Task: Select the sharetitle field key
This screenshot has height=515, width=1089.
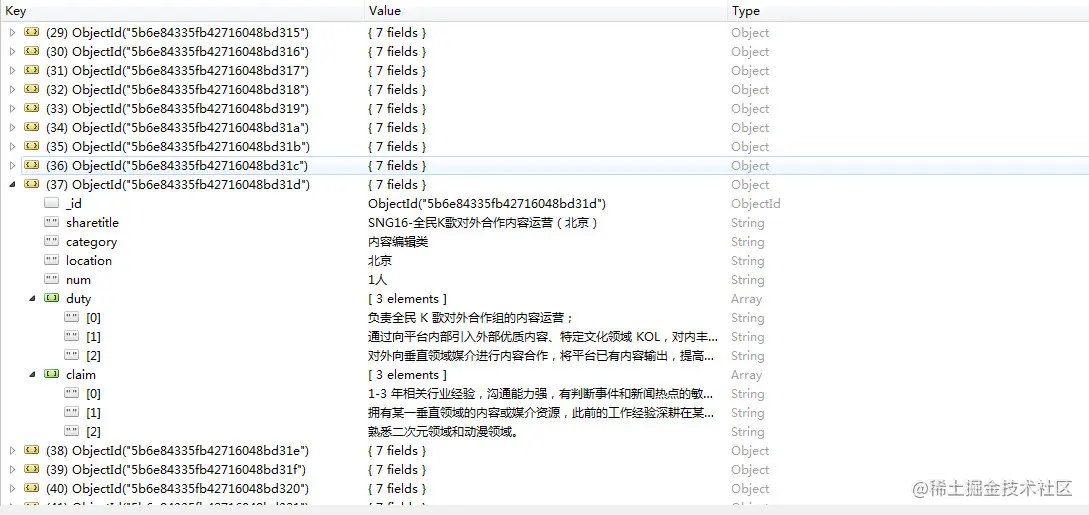Action: [x=92, y=223]
